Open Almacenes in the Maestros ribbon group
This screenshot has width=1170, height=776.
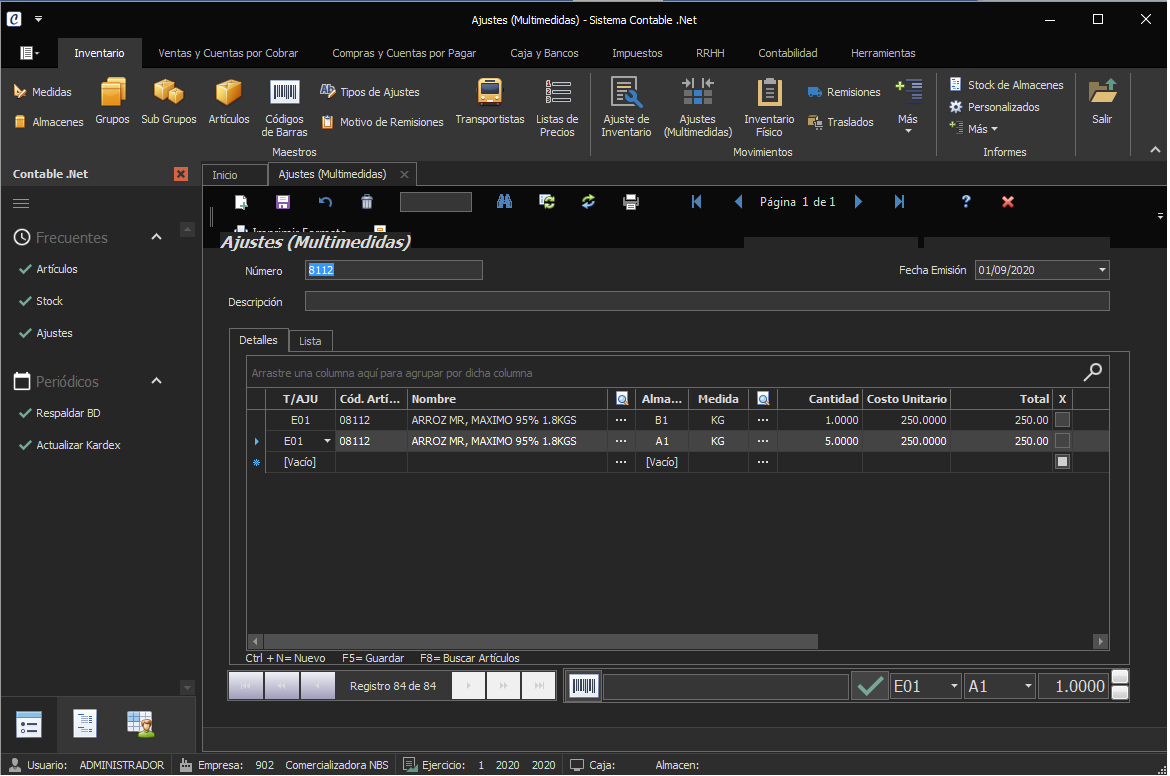49,122
